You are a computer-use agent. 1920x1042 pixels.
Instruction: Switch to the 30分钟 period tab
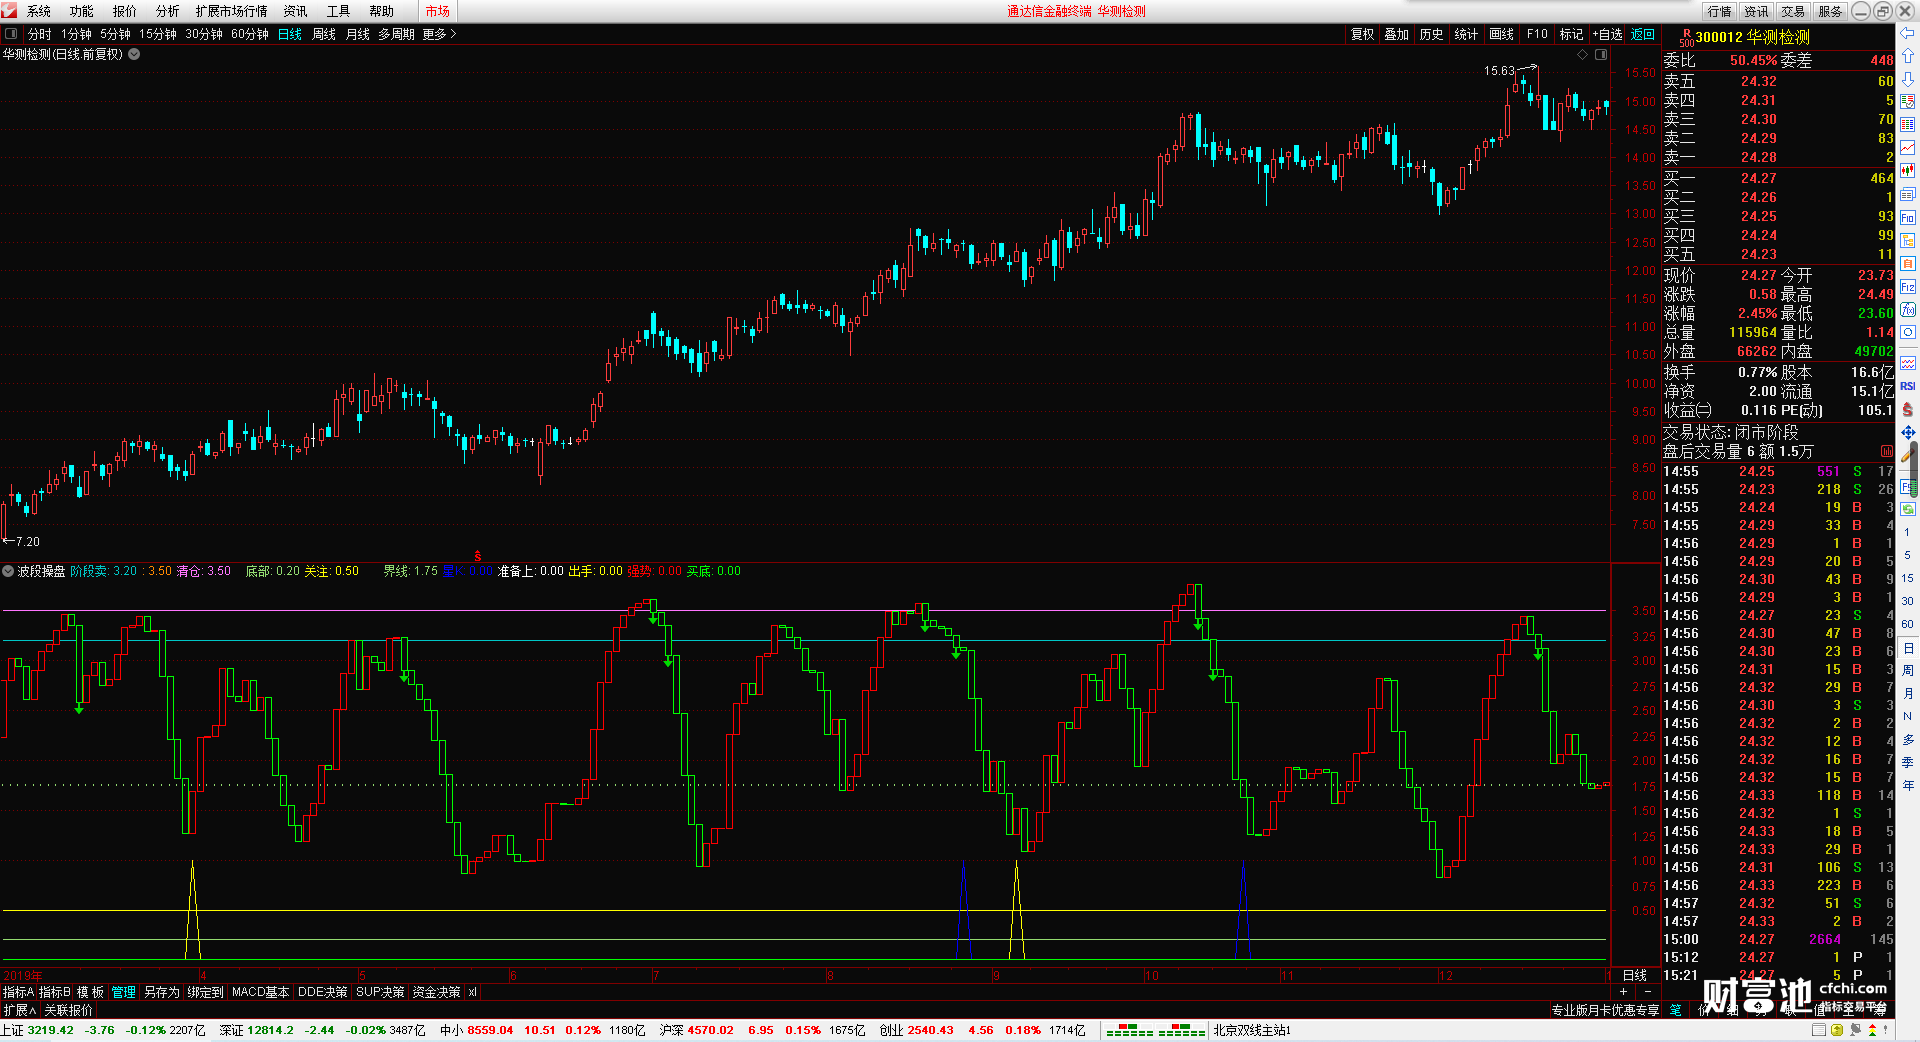(x=204, y=34)
